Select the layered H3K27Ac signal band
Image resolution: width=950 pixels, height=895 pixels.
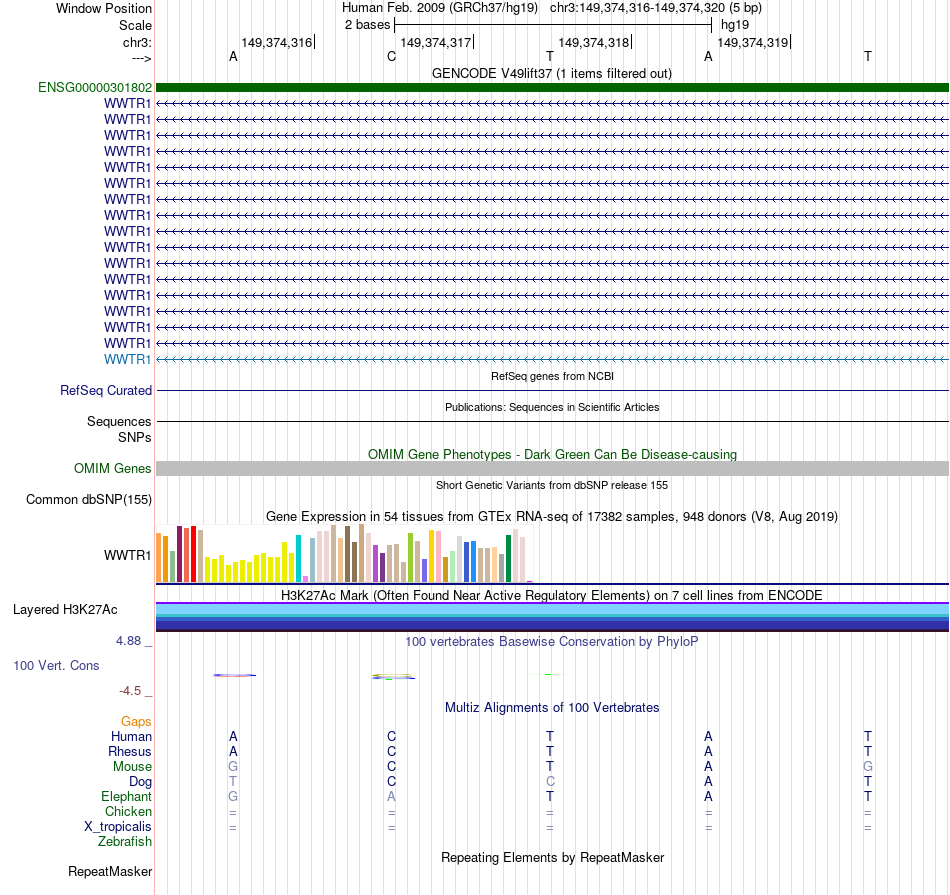point(552,617)
